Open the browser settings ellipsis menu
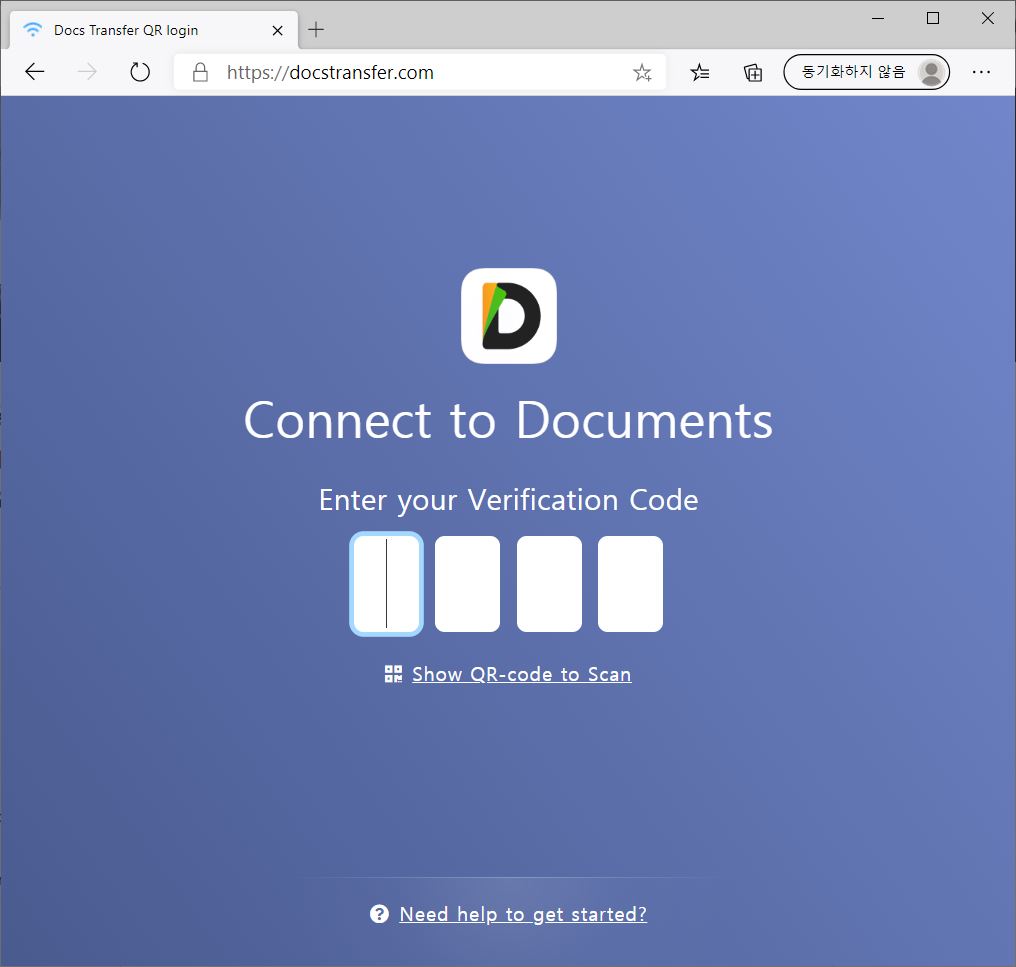Viewport: 1016px width, 967px height. (981, 72)
